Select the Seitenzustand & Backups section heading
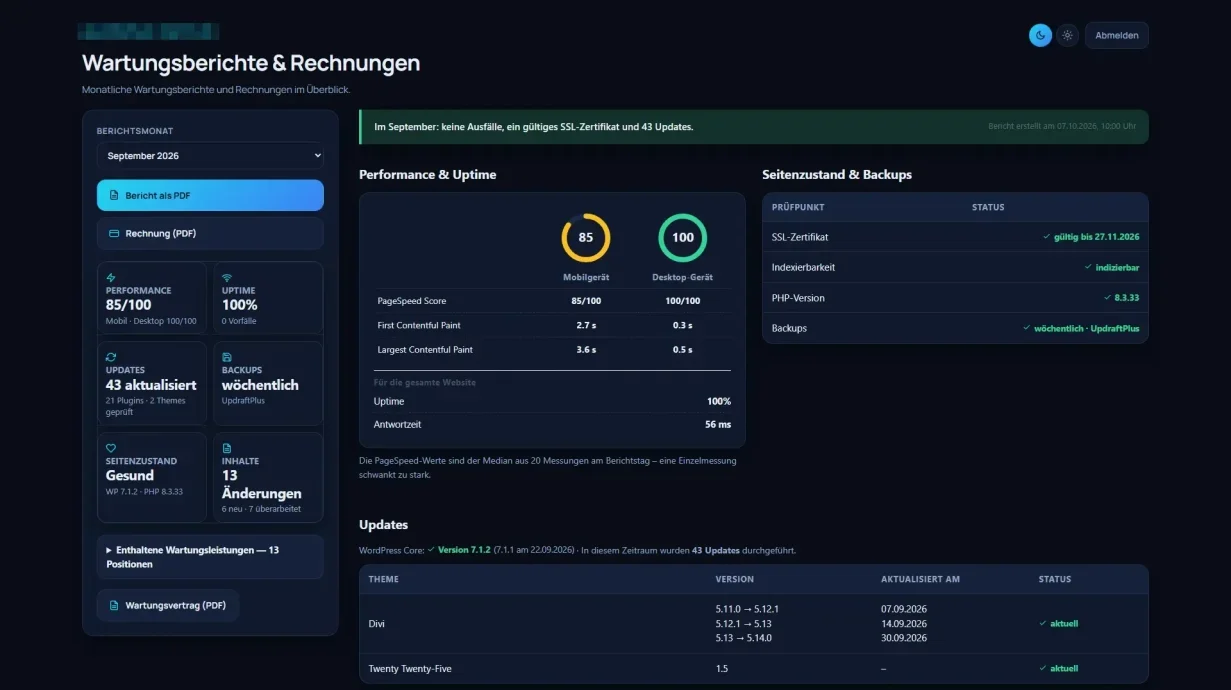The height and width of the screenshot is (690, 1231). [837, 174]
